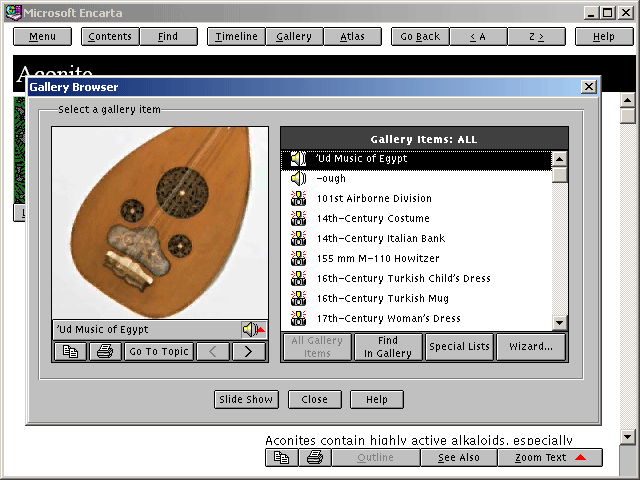
Task: Go to next article with Z >
Action: point(537,37)
